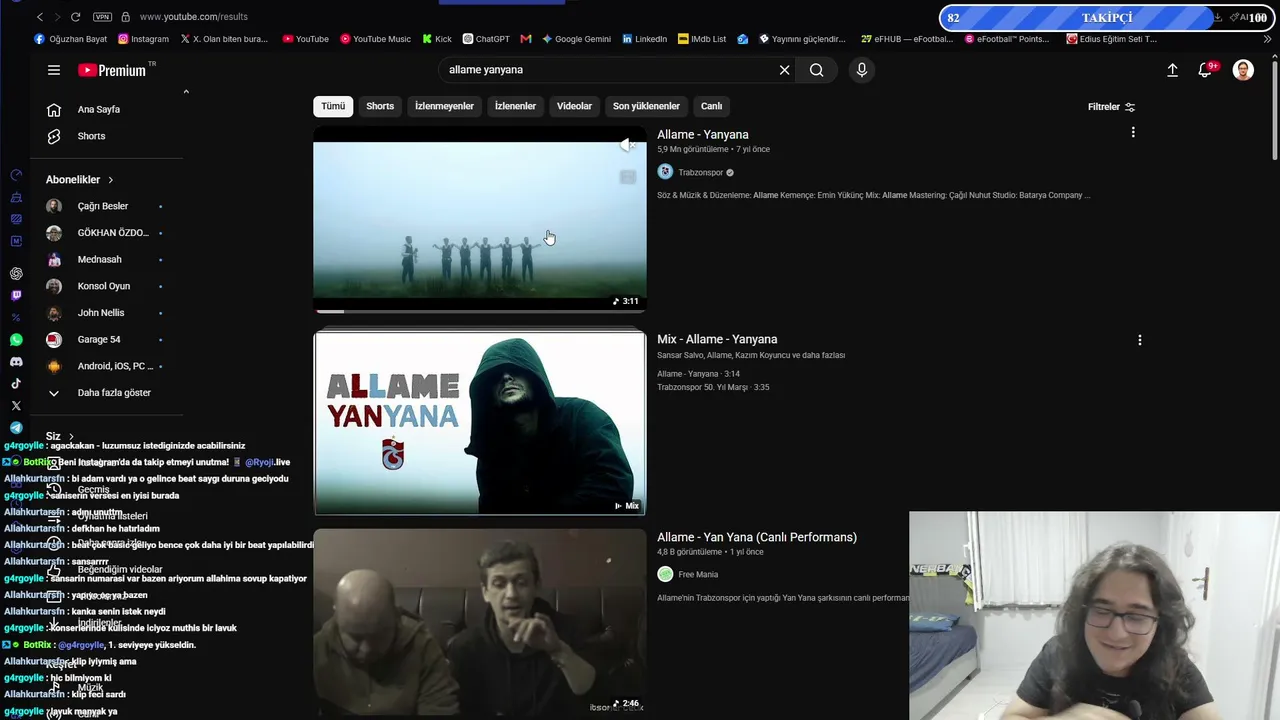Open the Google Gemini bookmark
The height and width of the screenshot is (720, 1280).
point(576,39)
